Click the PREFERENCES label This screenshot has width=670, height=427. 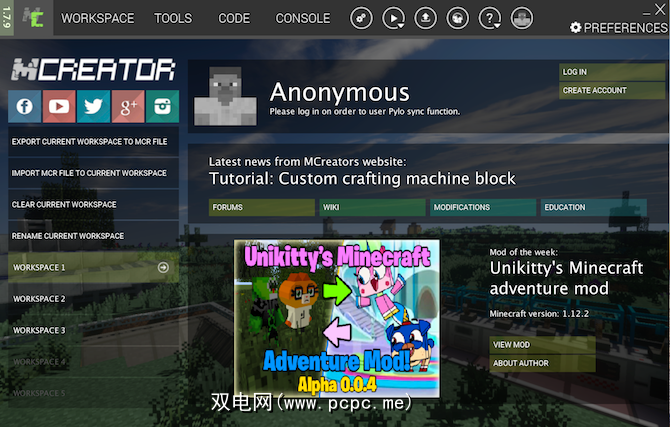pyautogui.click(x=625, y=28)
